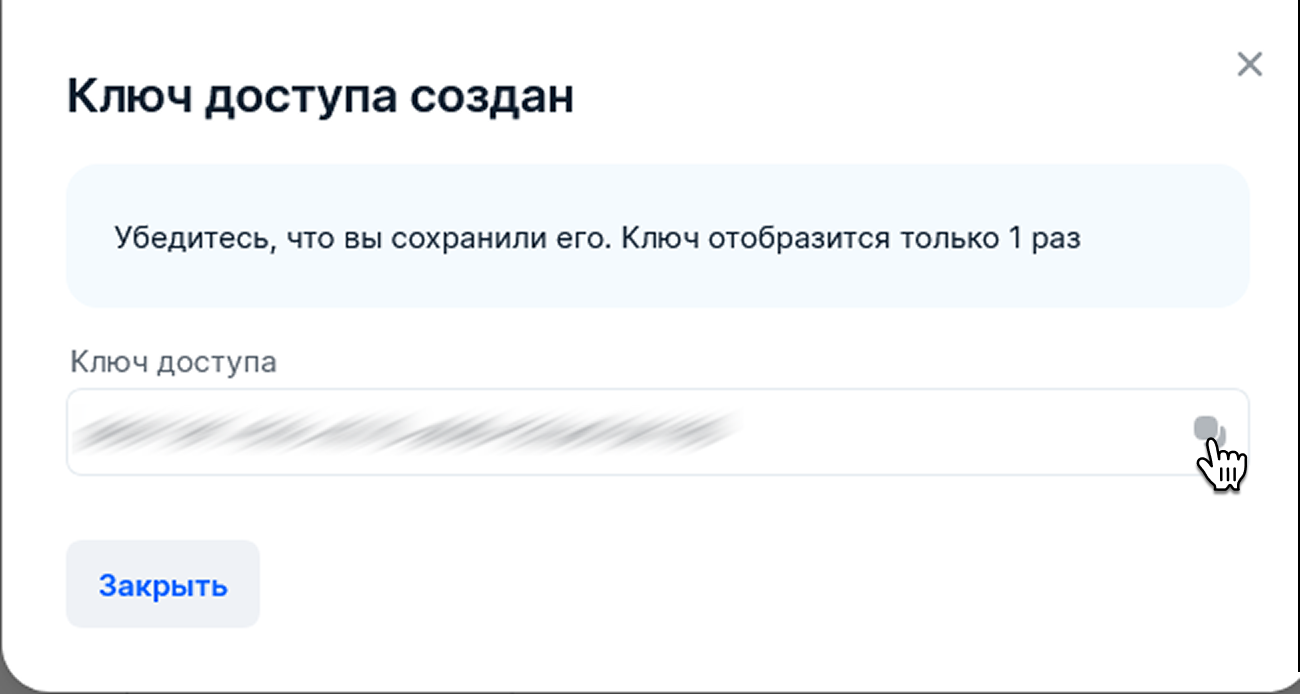Click the Ключ доступа field label
The height and width of the screenshot is (694, 1300).
(173, 362)
